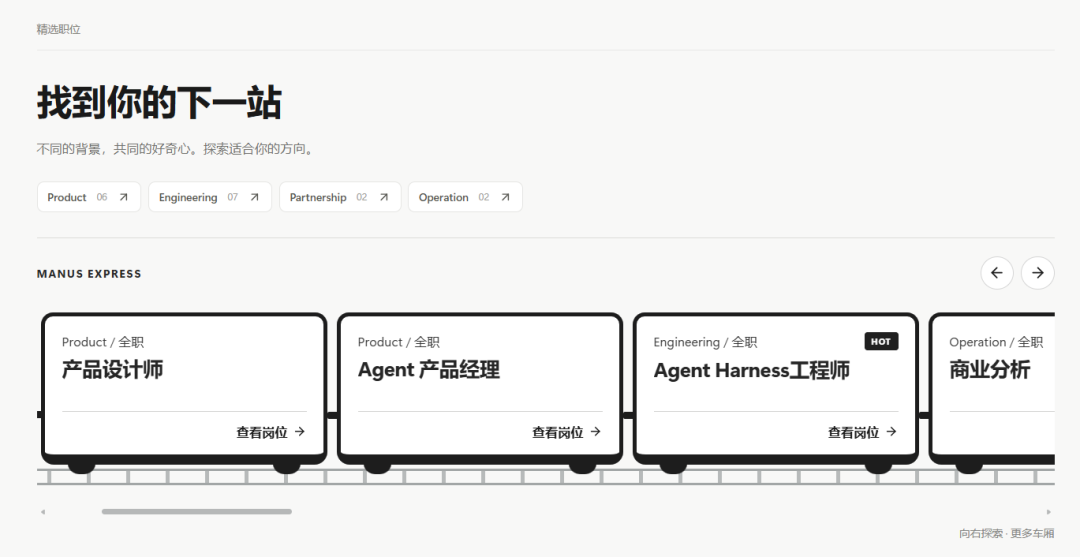Click the 02 count on Operation chip
Image resolution: width=1080 pixels, height=557 pixels.
(484, 197)
